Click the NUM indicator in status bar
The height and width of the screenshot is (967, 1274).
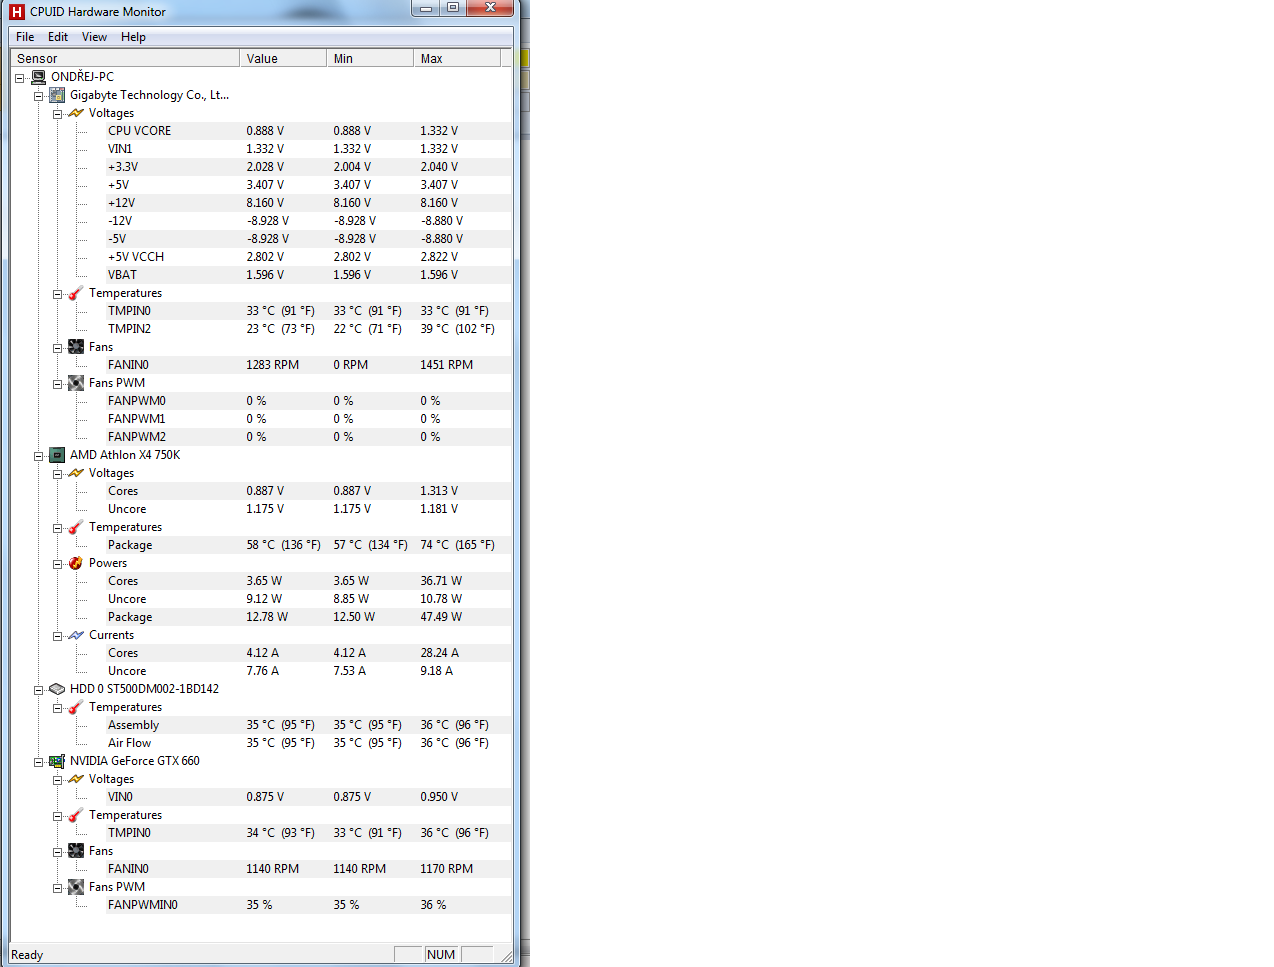(441, 955)
